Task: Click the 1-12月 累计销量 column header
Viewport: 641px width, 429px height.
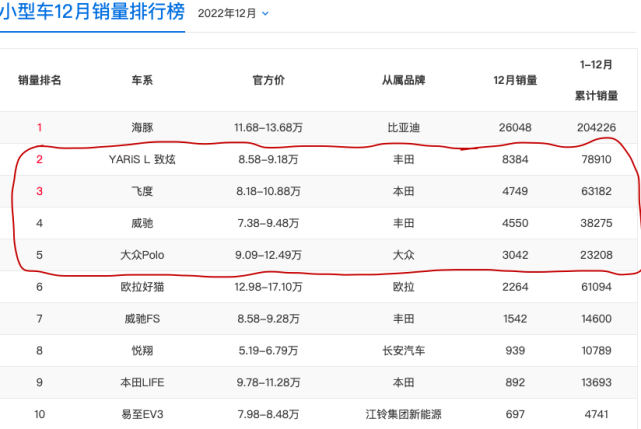Action: coord(596,80)
